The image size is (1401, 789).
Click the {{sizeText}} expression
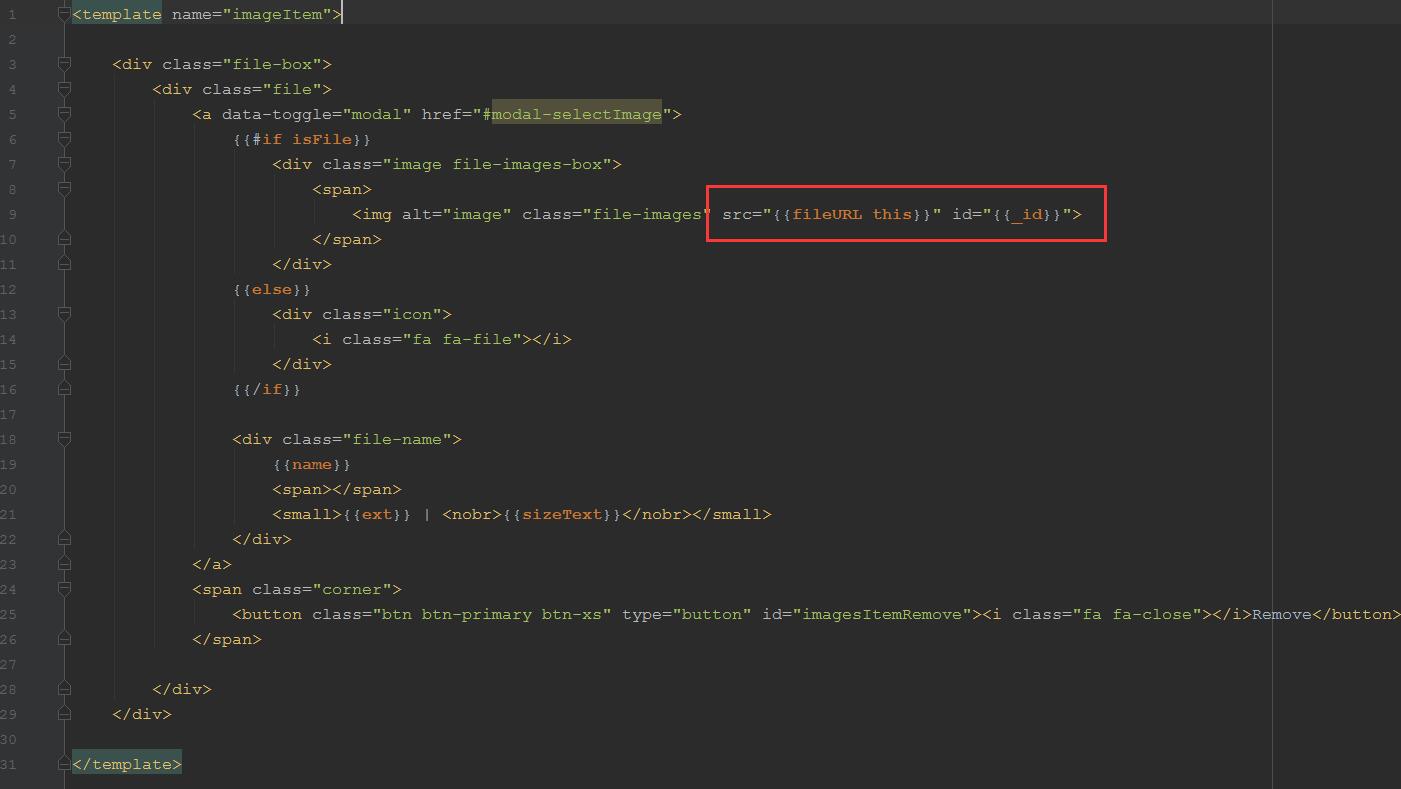click(562, 514)
